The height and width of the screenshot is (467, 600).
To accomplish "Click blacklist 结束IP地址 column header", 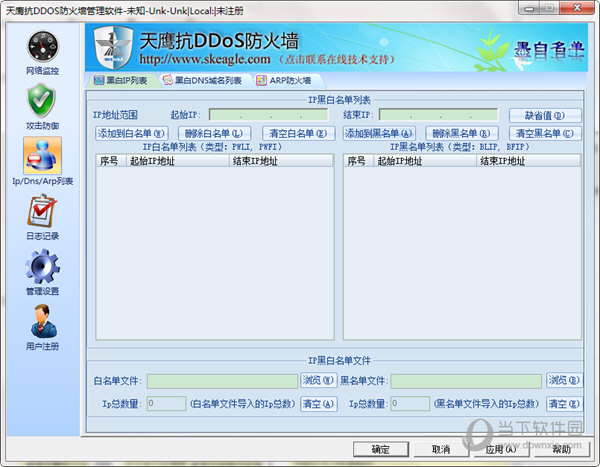I will click(x=528, y=161).
